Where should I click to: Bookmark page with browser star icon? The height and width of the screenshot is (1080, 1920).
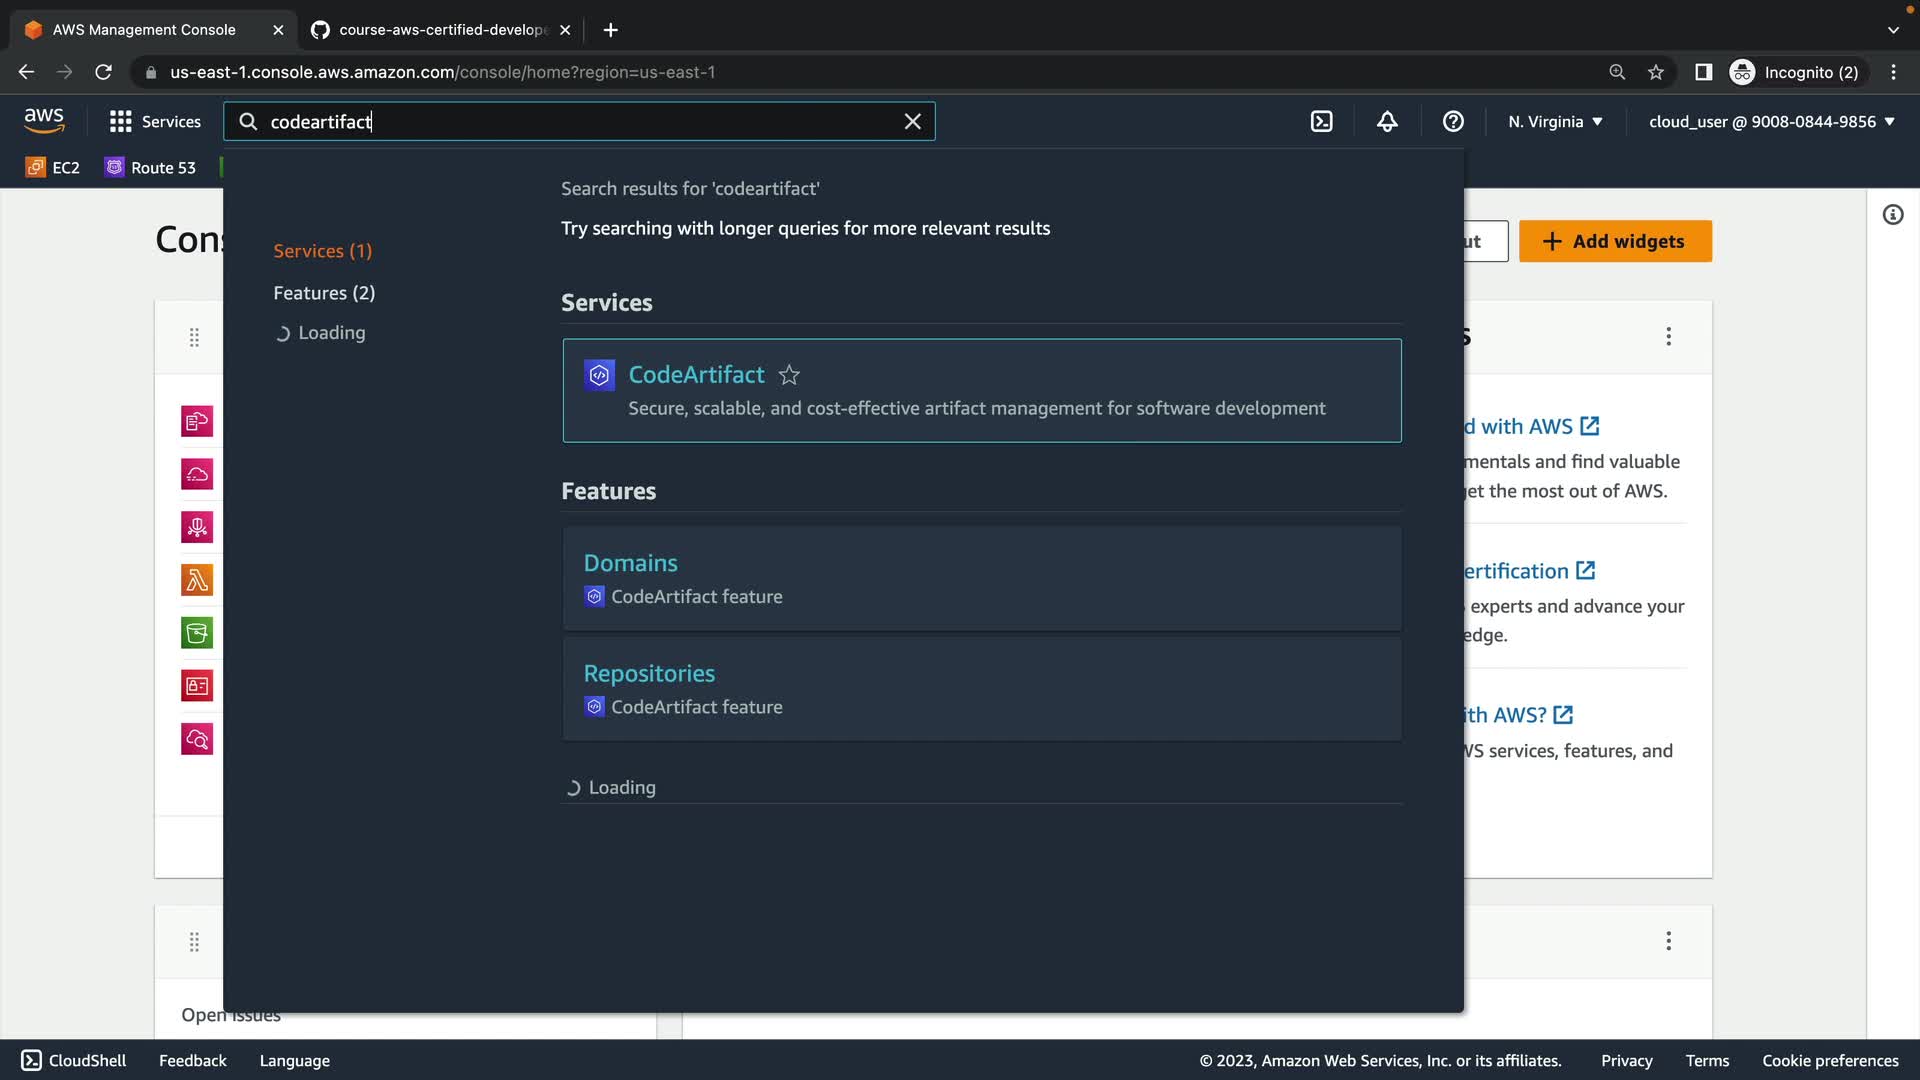[1656, 72]
